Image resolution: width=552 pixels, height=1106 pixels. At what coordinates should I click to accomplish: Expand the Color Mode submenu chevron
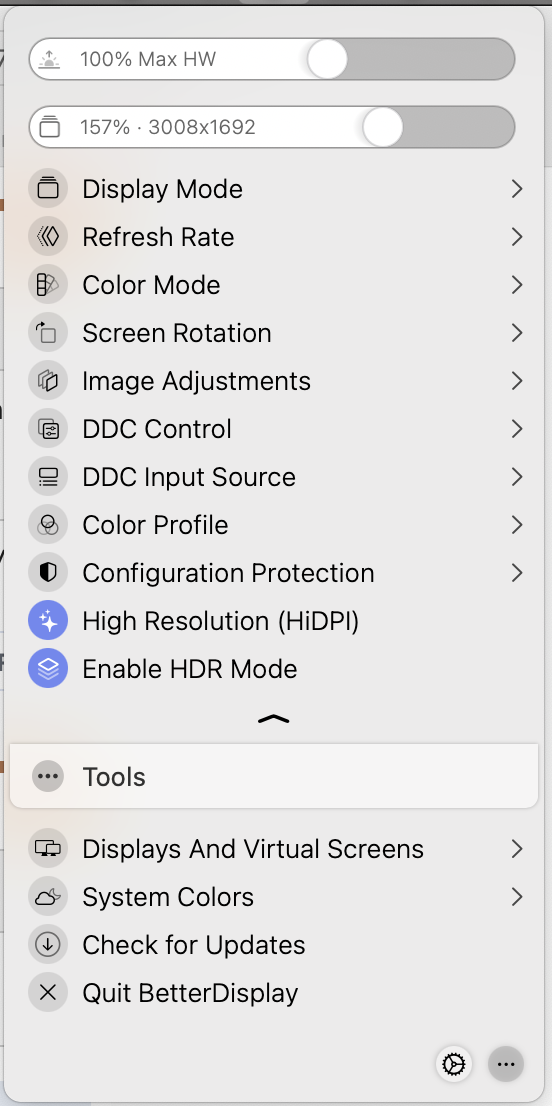coord(517,285)
